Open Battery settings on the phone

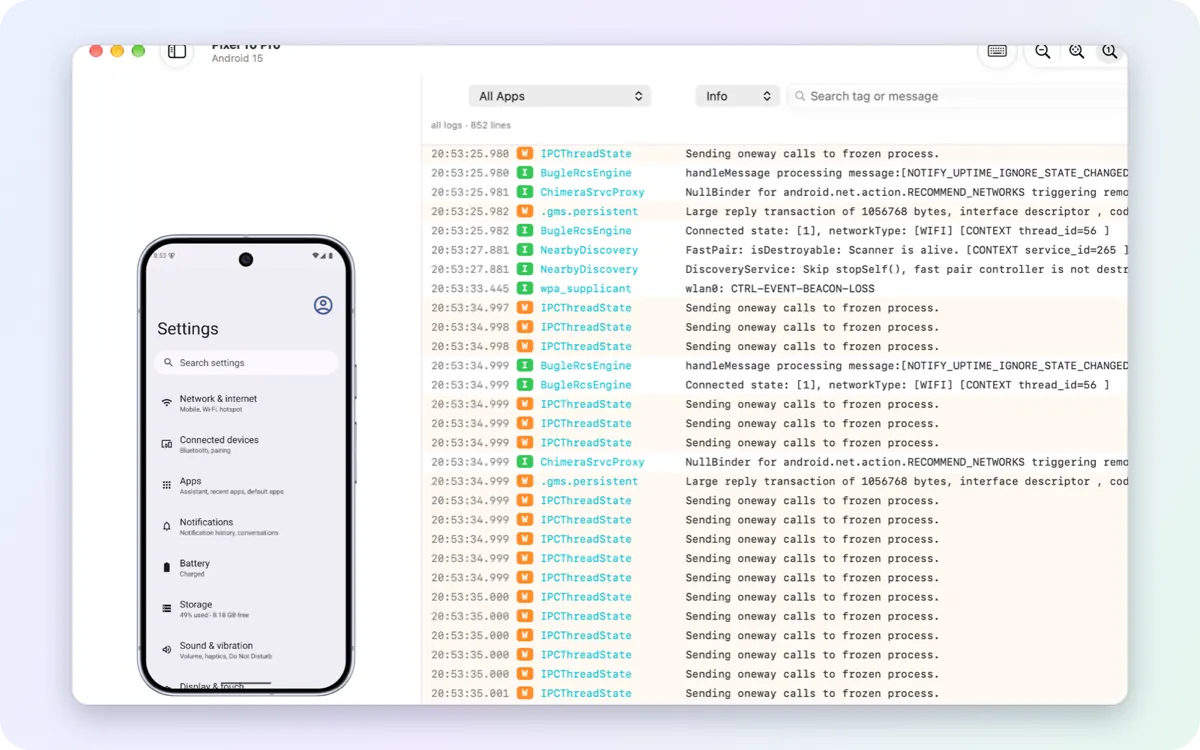point(246,567)
